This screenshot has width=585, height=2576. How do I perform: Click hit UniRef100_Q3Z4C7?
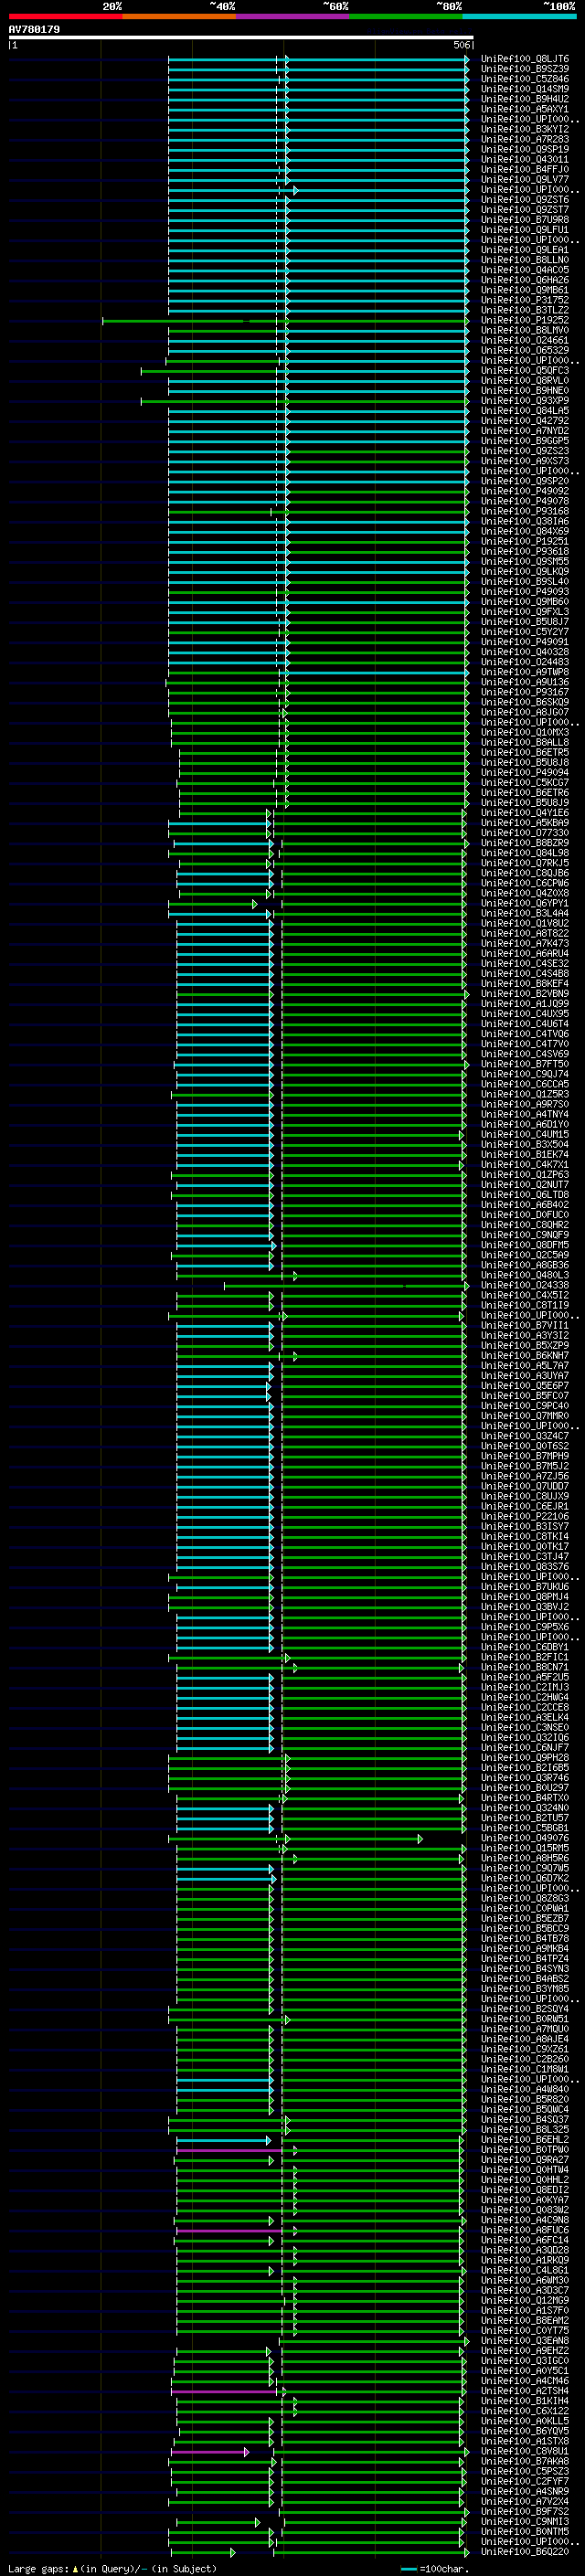coord(525,1436)
